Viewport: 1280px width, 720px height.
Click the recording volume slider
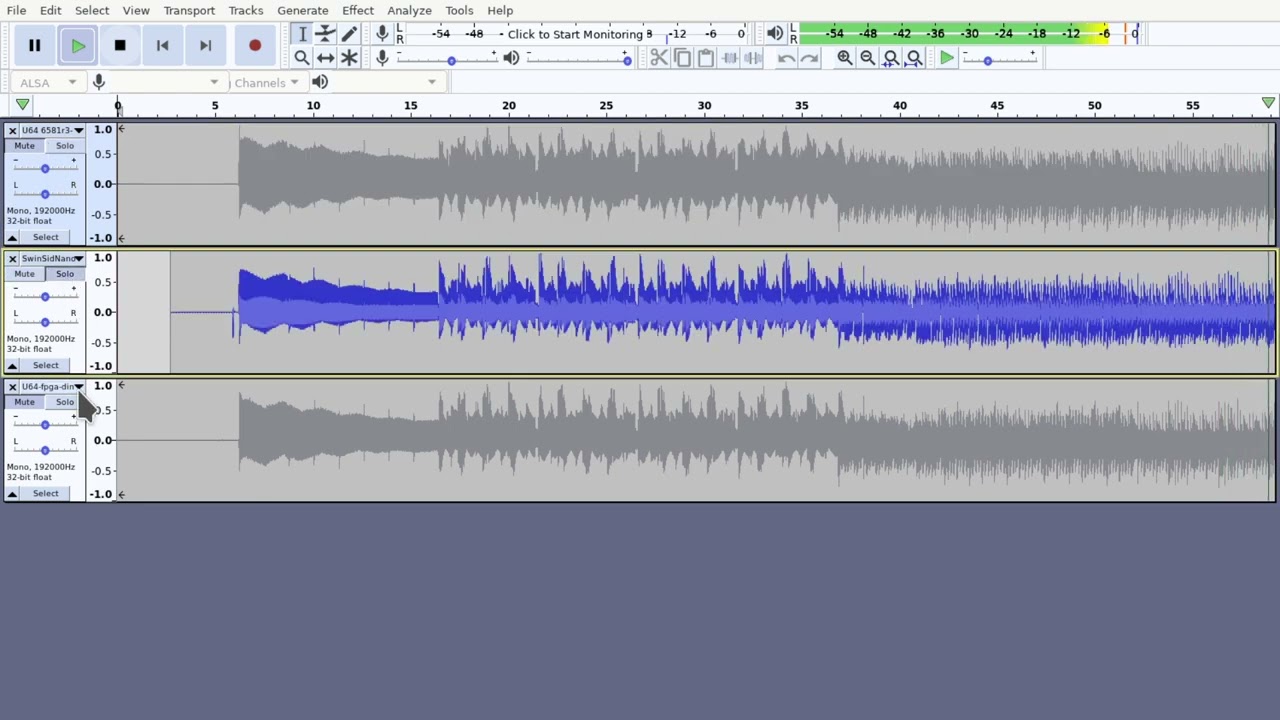(446, 59)
